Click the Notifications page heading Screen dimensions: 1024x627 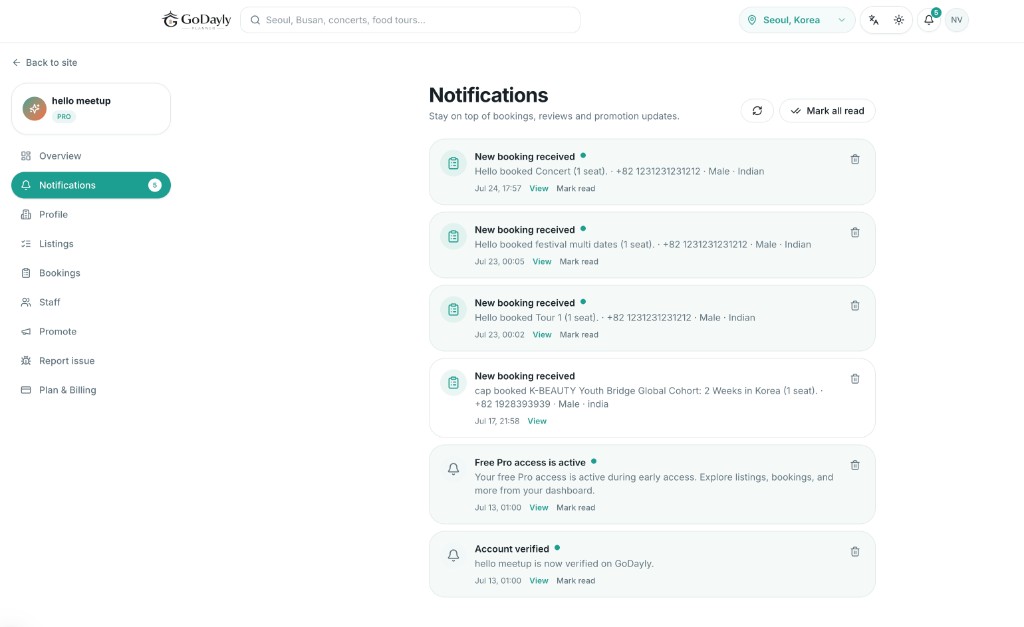(488, 95)
